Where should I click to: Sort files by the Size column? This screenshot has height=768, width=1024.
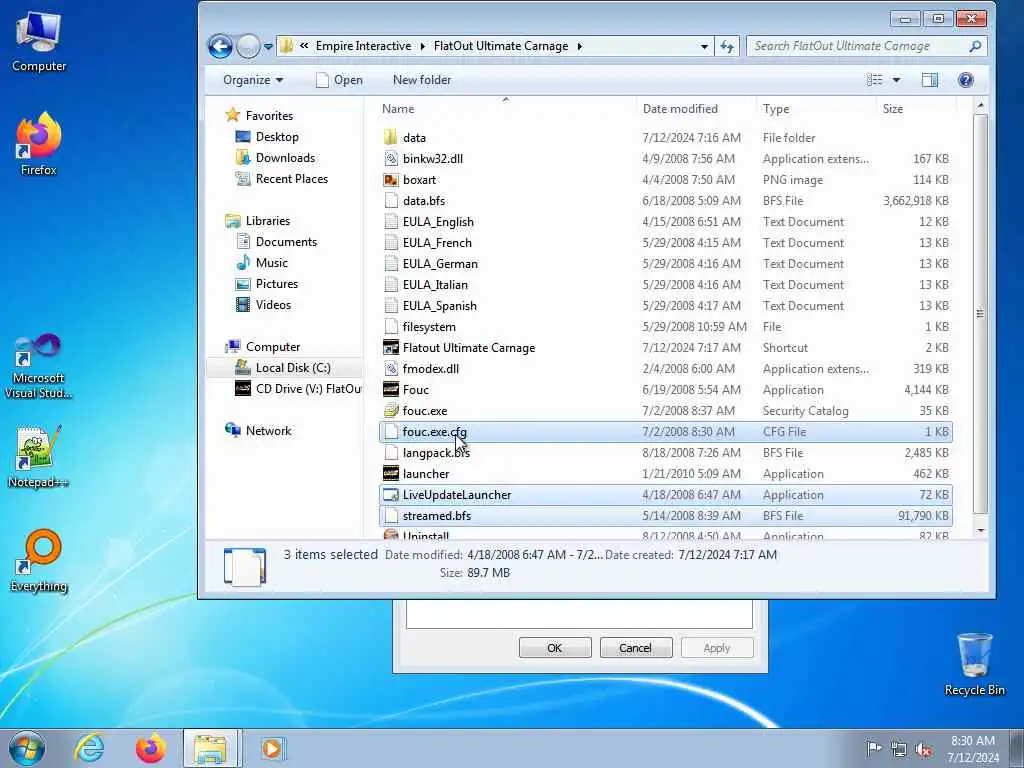pos(916,109)
